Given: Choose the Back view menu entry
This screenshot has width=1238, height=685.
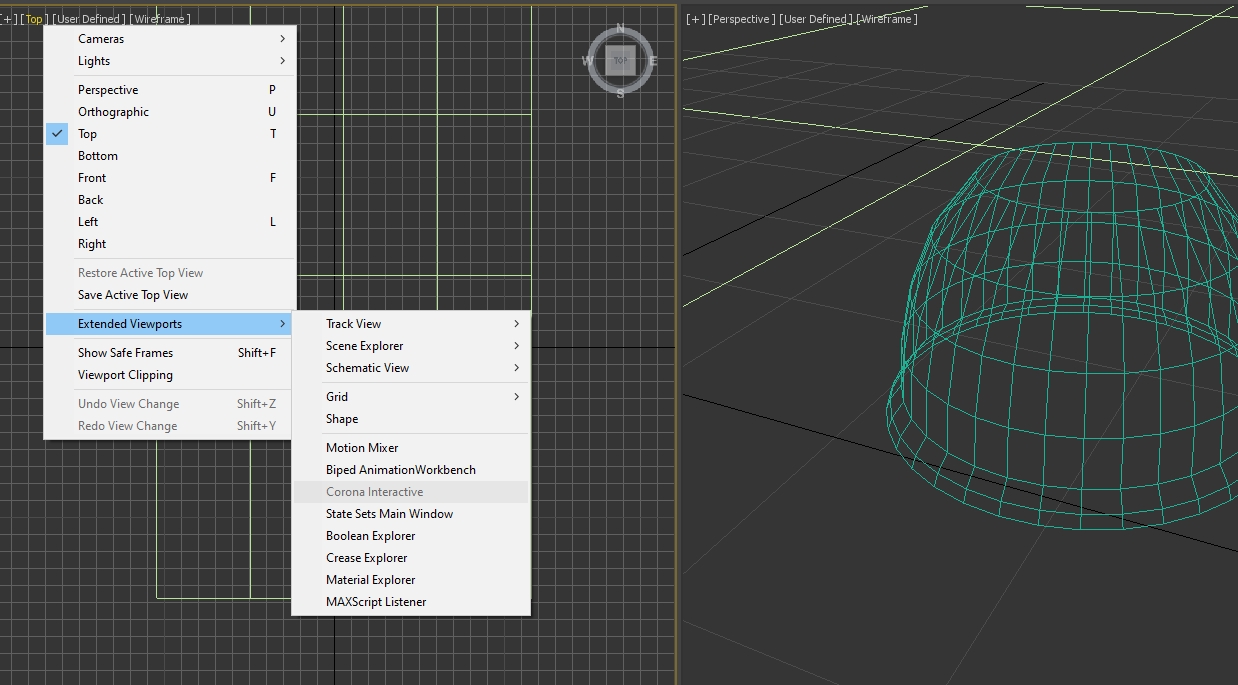Looking at the screenshot, I should pyautogui.click(x=170, y=200).
